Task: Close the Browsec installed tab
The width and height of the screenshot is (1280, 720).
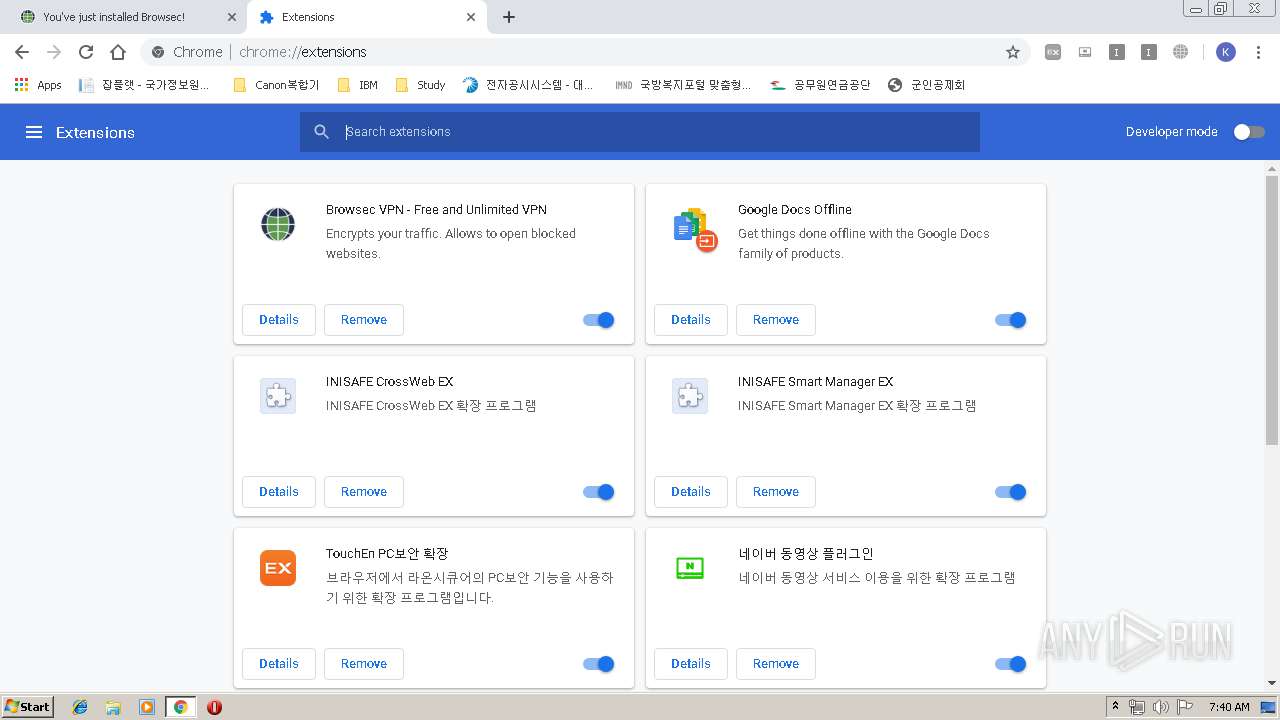Action: 232,17
